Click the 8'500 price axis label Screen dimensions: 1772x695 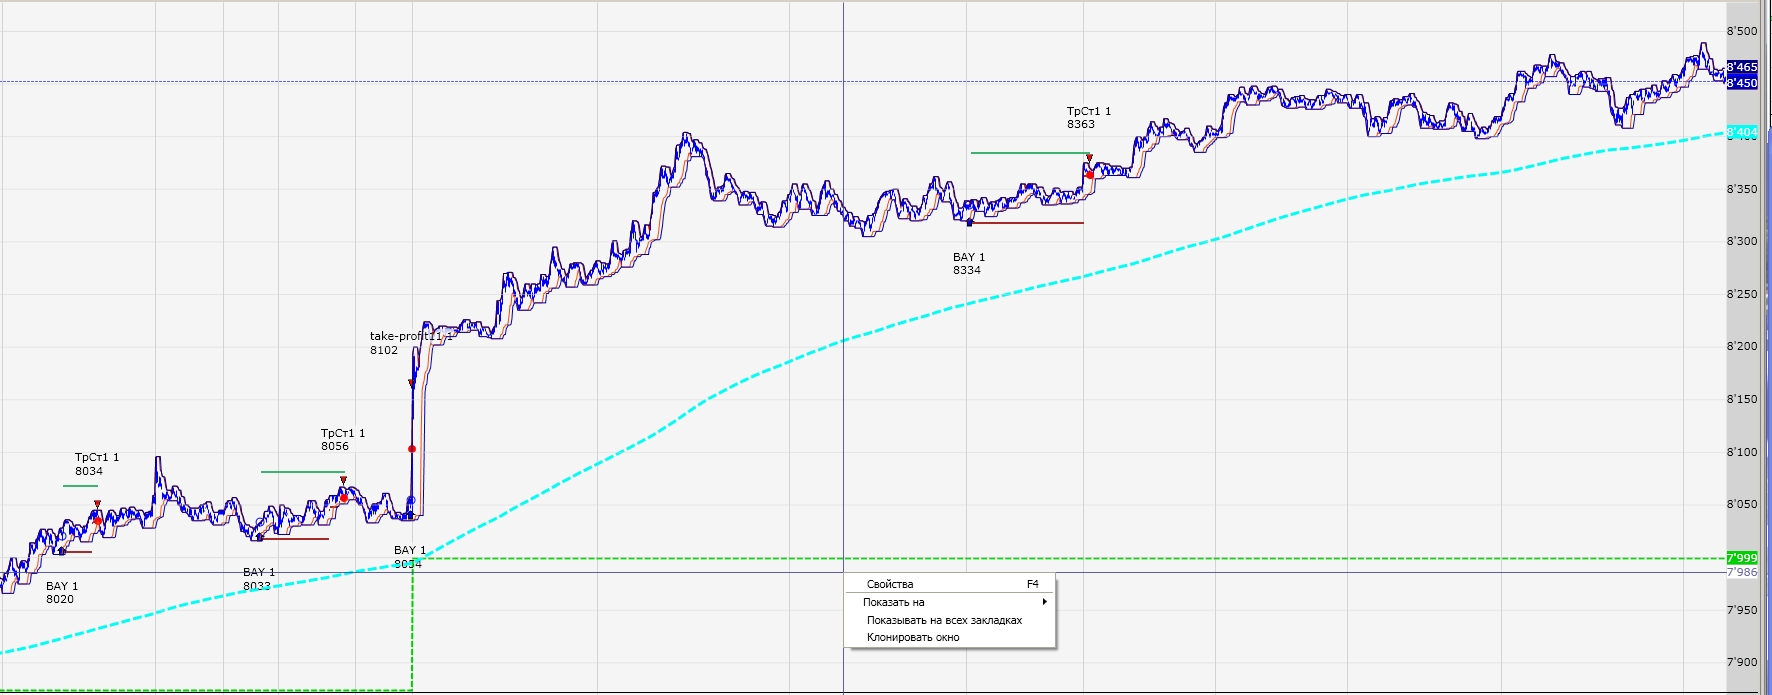tap(1741, 31)
